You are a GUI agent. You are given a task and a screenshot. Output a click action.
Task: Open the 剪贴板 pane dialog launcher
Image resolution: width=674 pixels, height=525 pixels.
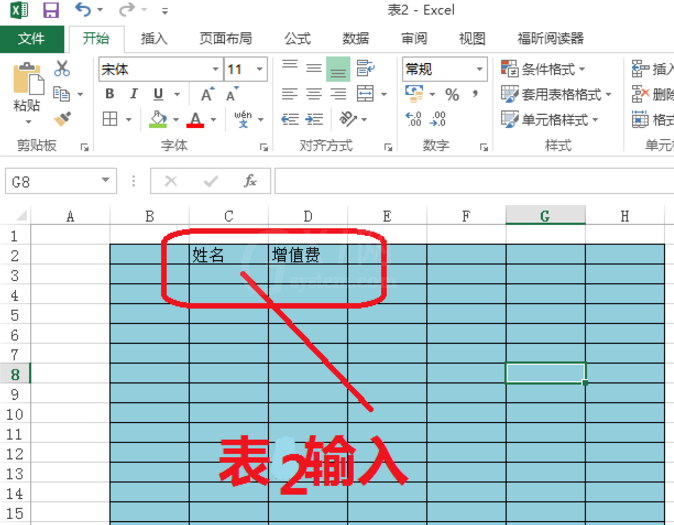coord(85,147)
